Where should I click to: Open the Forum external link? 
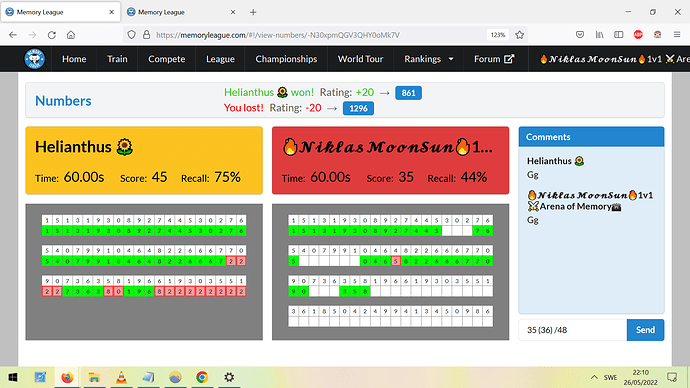494,59
